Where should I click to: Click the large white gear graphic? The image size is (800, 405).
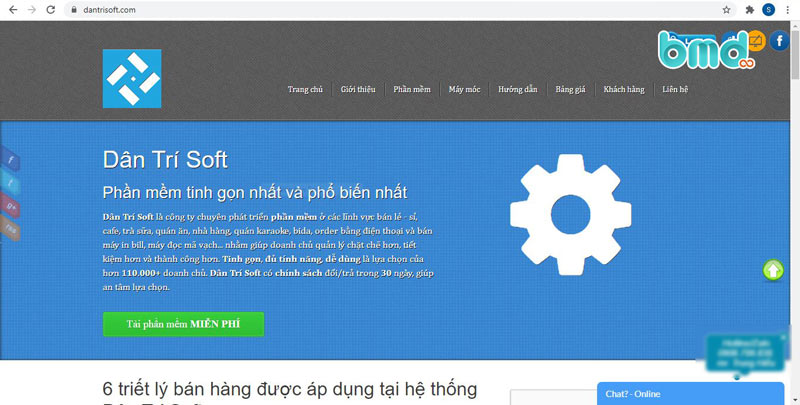pyautogui.click(x=570, y=214)
